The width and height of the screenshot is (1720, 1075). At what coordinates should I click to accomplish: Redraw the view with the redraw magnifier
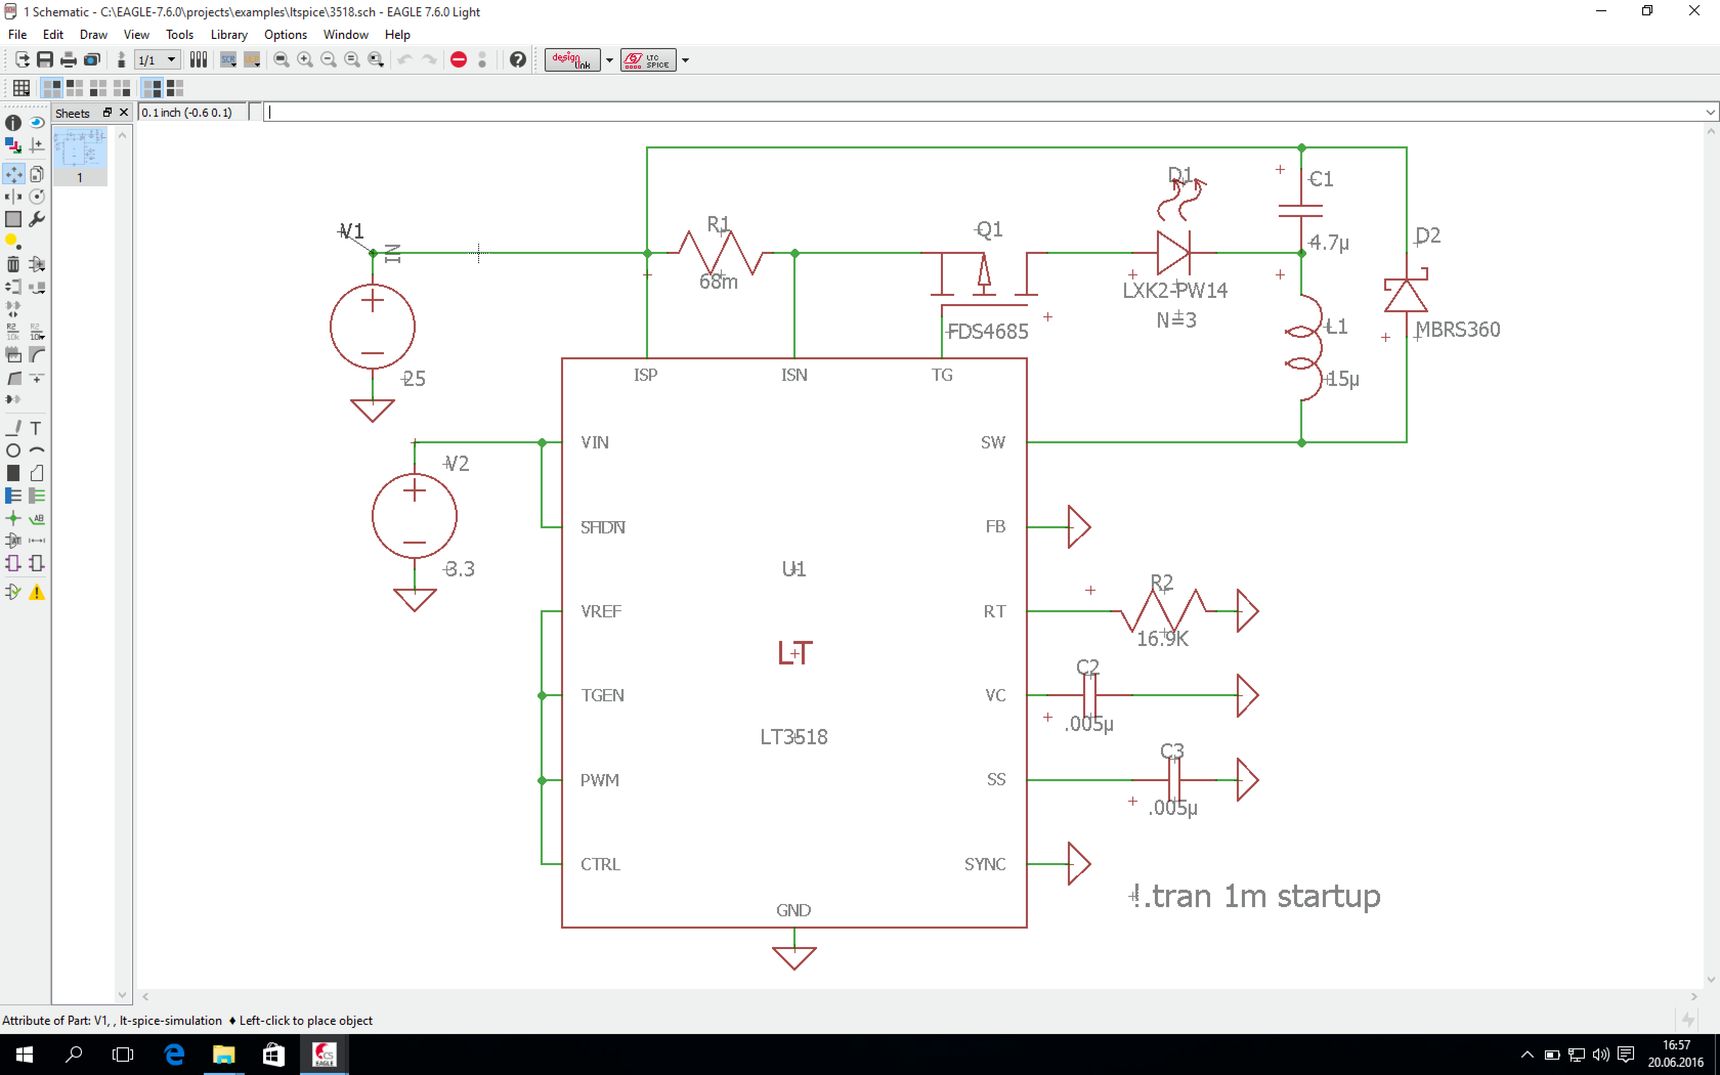coord(352,60)
